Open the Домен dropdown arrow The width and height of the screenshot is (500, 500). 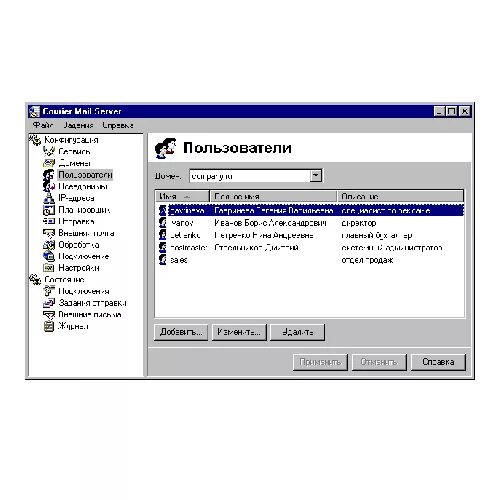tap(315, 175)
